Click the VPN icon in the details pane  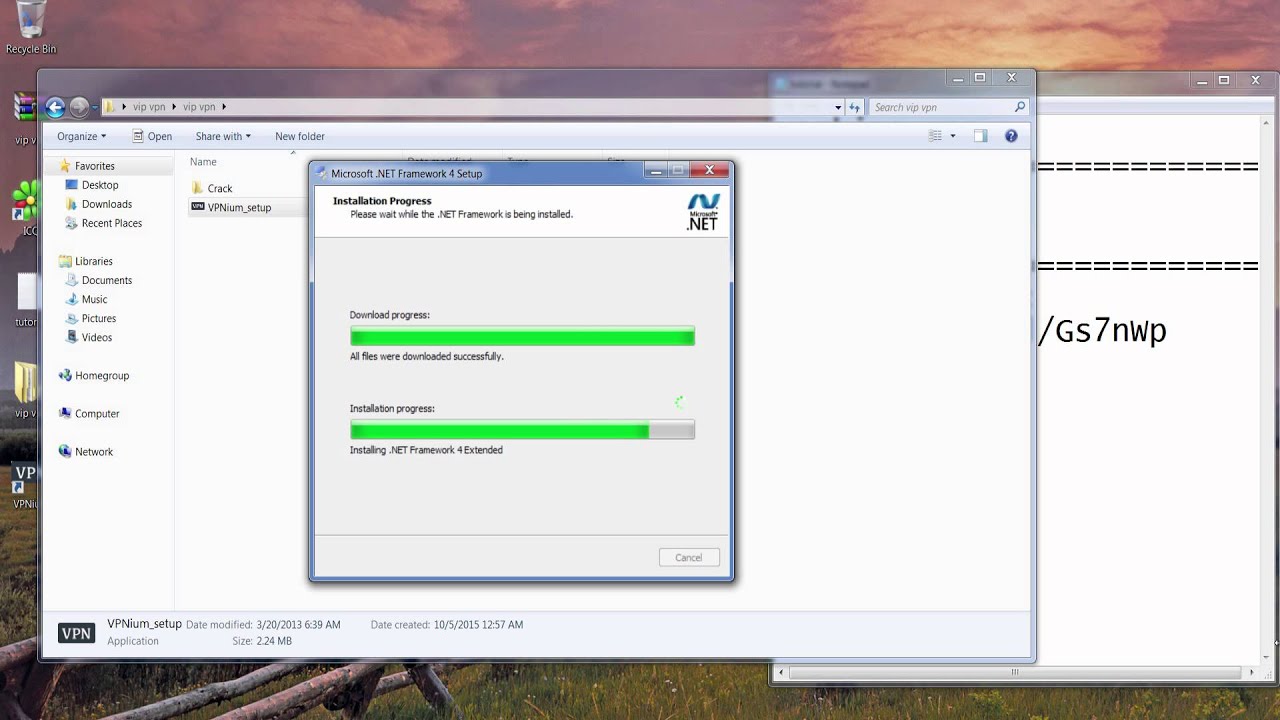(76, 633)
